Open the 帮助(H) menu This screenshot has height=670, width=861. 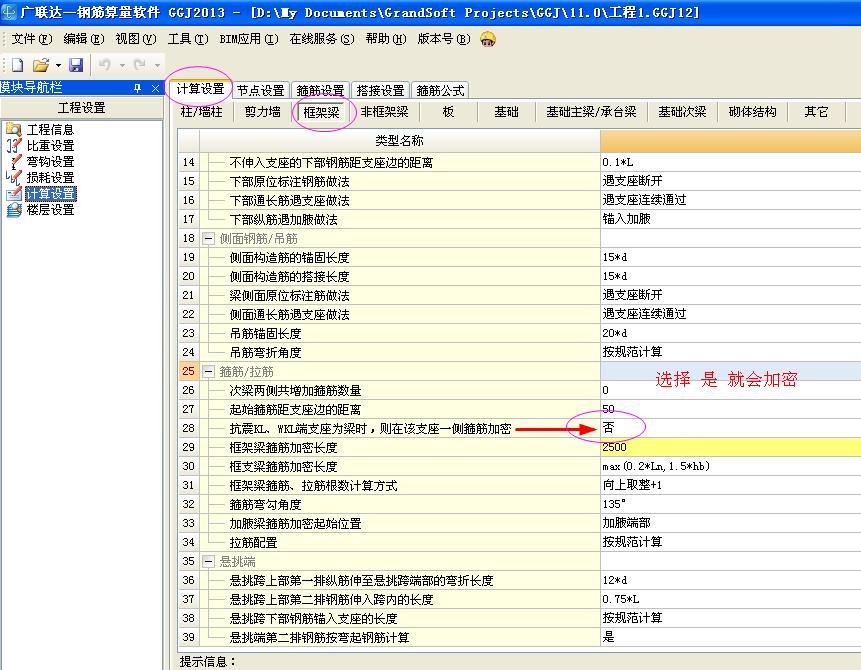coord(385,39)
